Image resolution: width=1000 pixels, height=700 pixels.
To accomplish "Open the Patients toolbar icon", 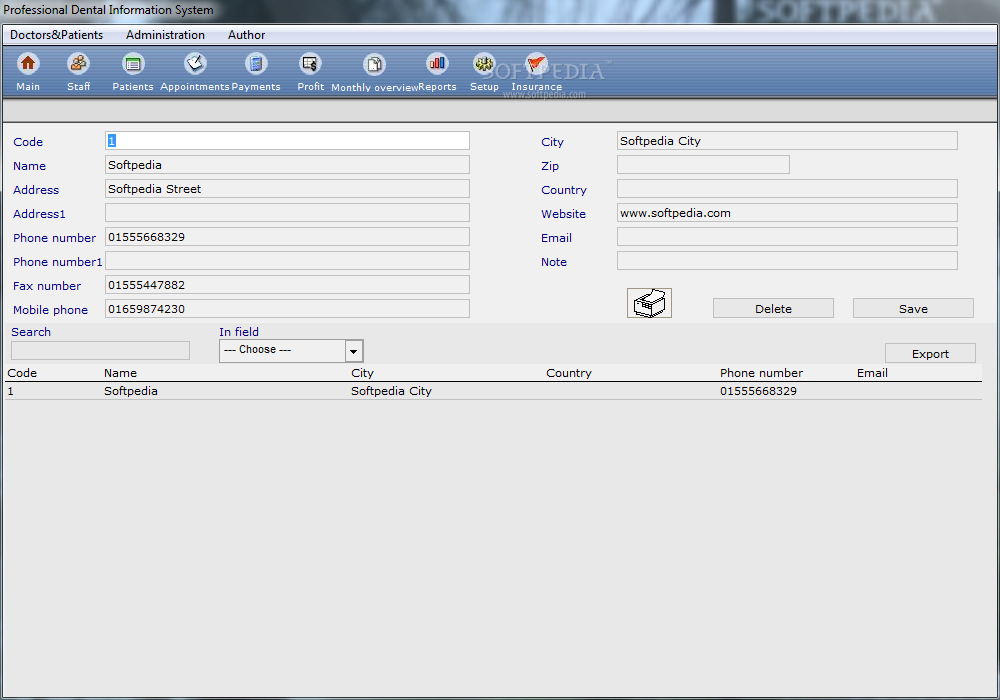I will [x=133, y=64].
